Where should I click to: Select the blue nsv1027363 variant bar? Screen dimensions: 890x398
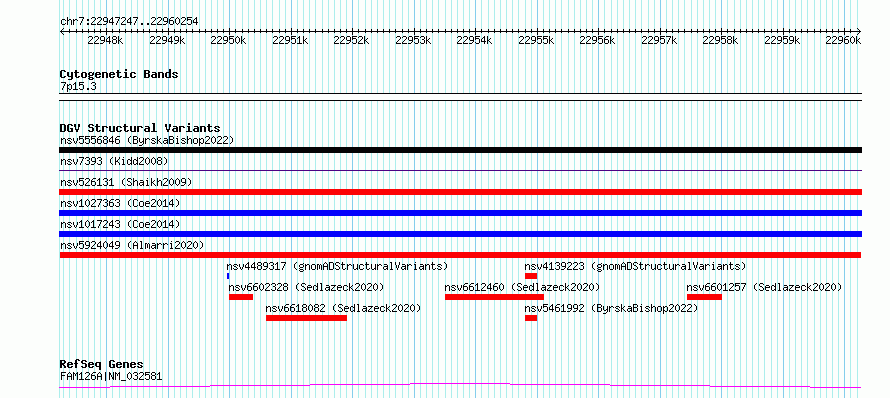pyautogui.click(x=460, y=213)
